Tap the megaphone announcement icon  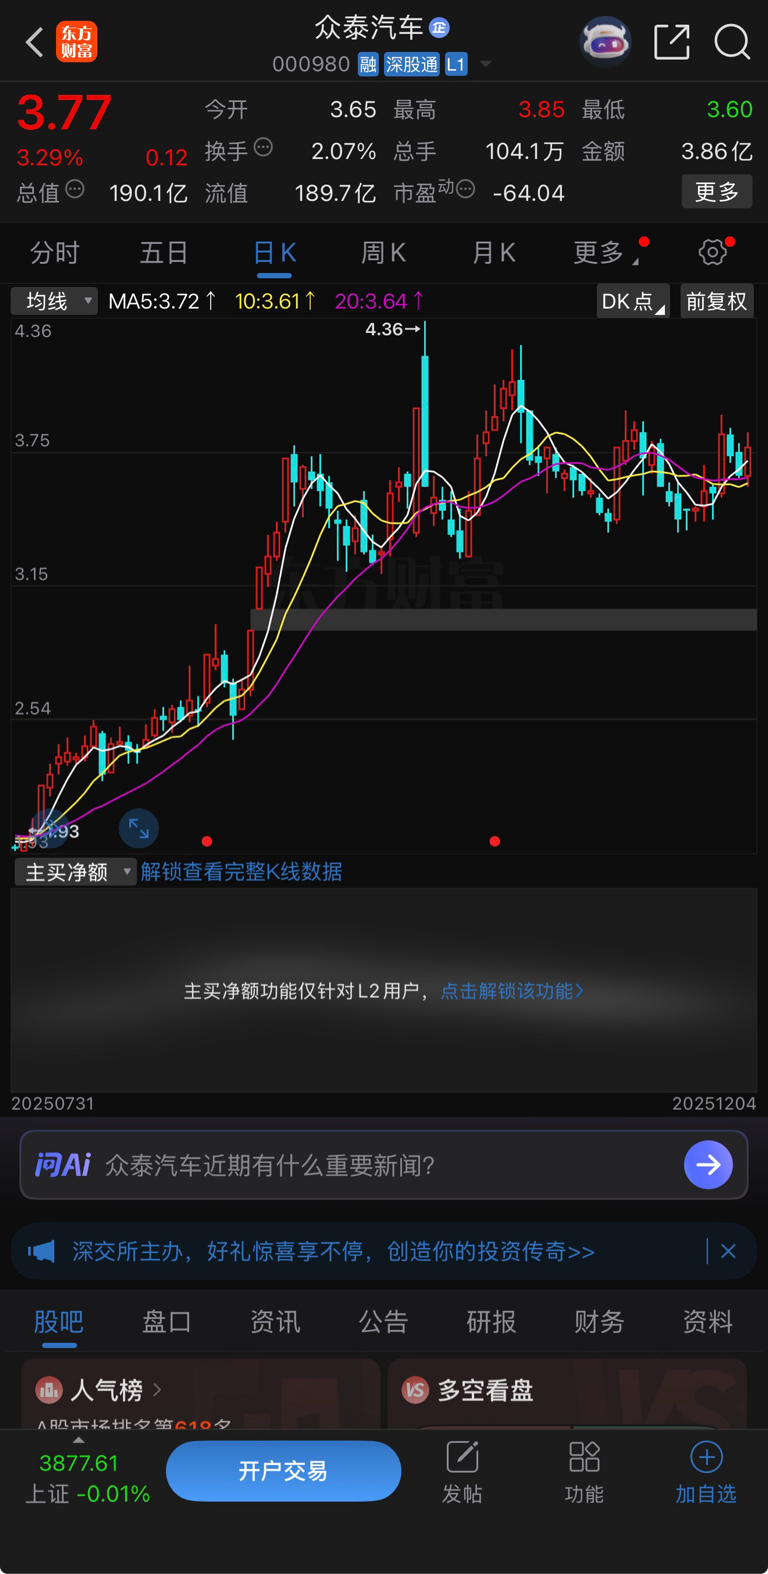[x=41, y=1251]
